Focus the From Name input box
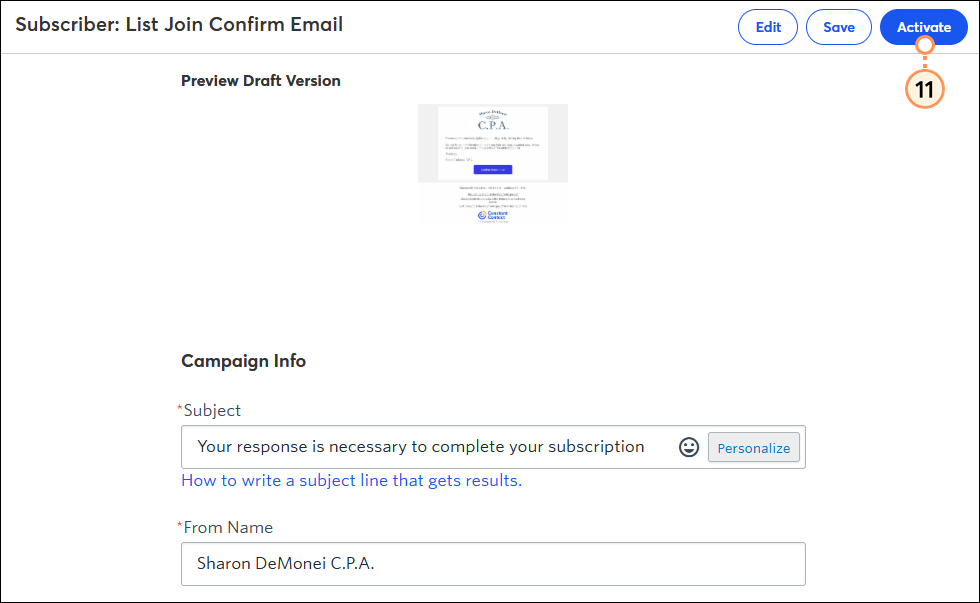This screenshot has width=980, height=603. [x=493, y=564]
